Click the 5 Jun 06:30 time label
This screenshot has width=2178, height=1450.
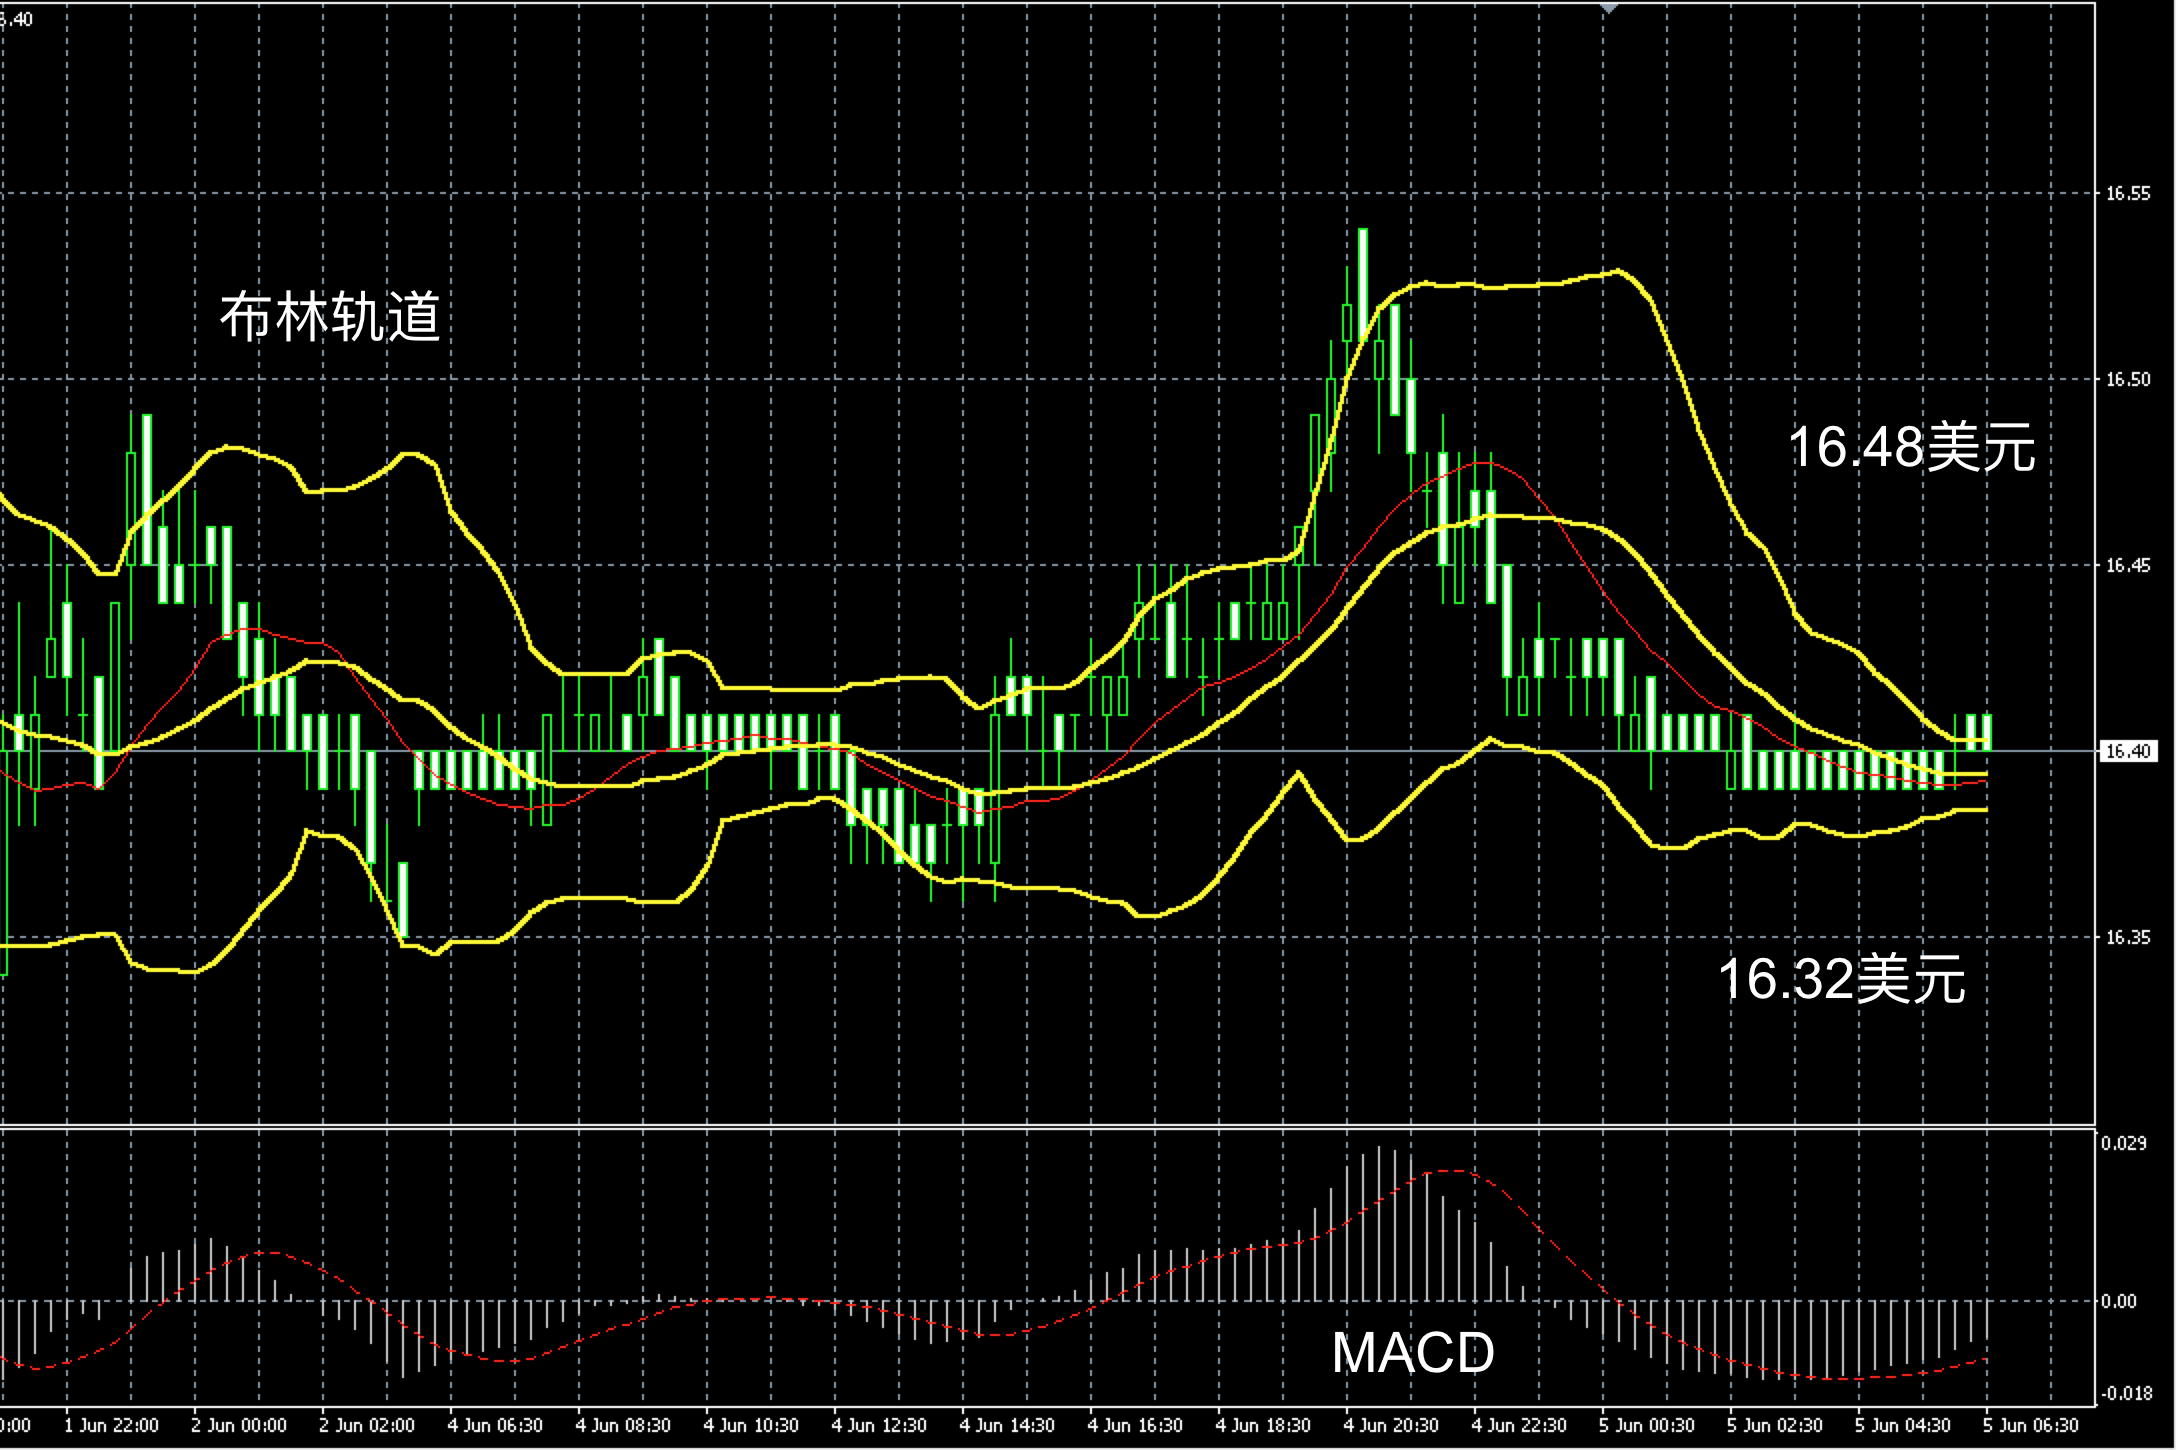[2031, 1425]
